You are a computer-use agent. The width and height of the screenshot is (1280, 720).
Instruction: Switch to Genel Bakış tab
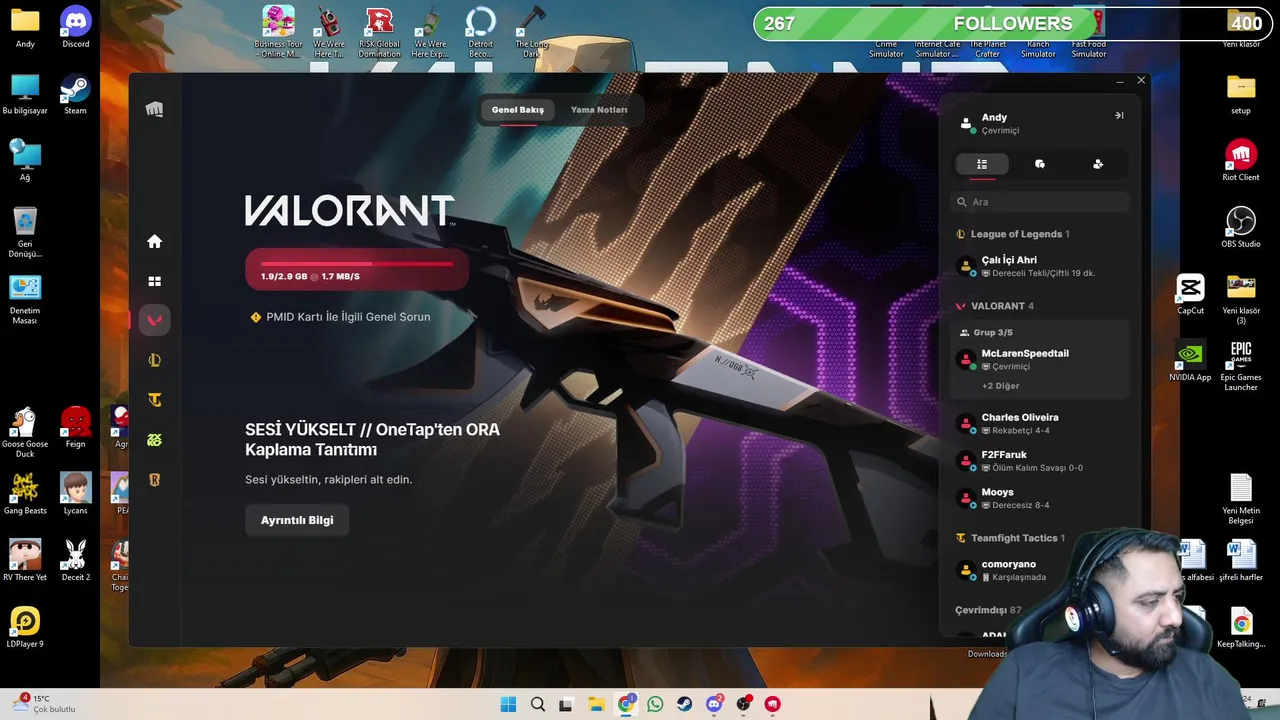click(517, 110)
